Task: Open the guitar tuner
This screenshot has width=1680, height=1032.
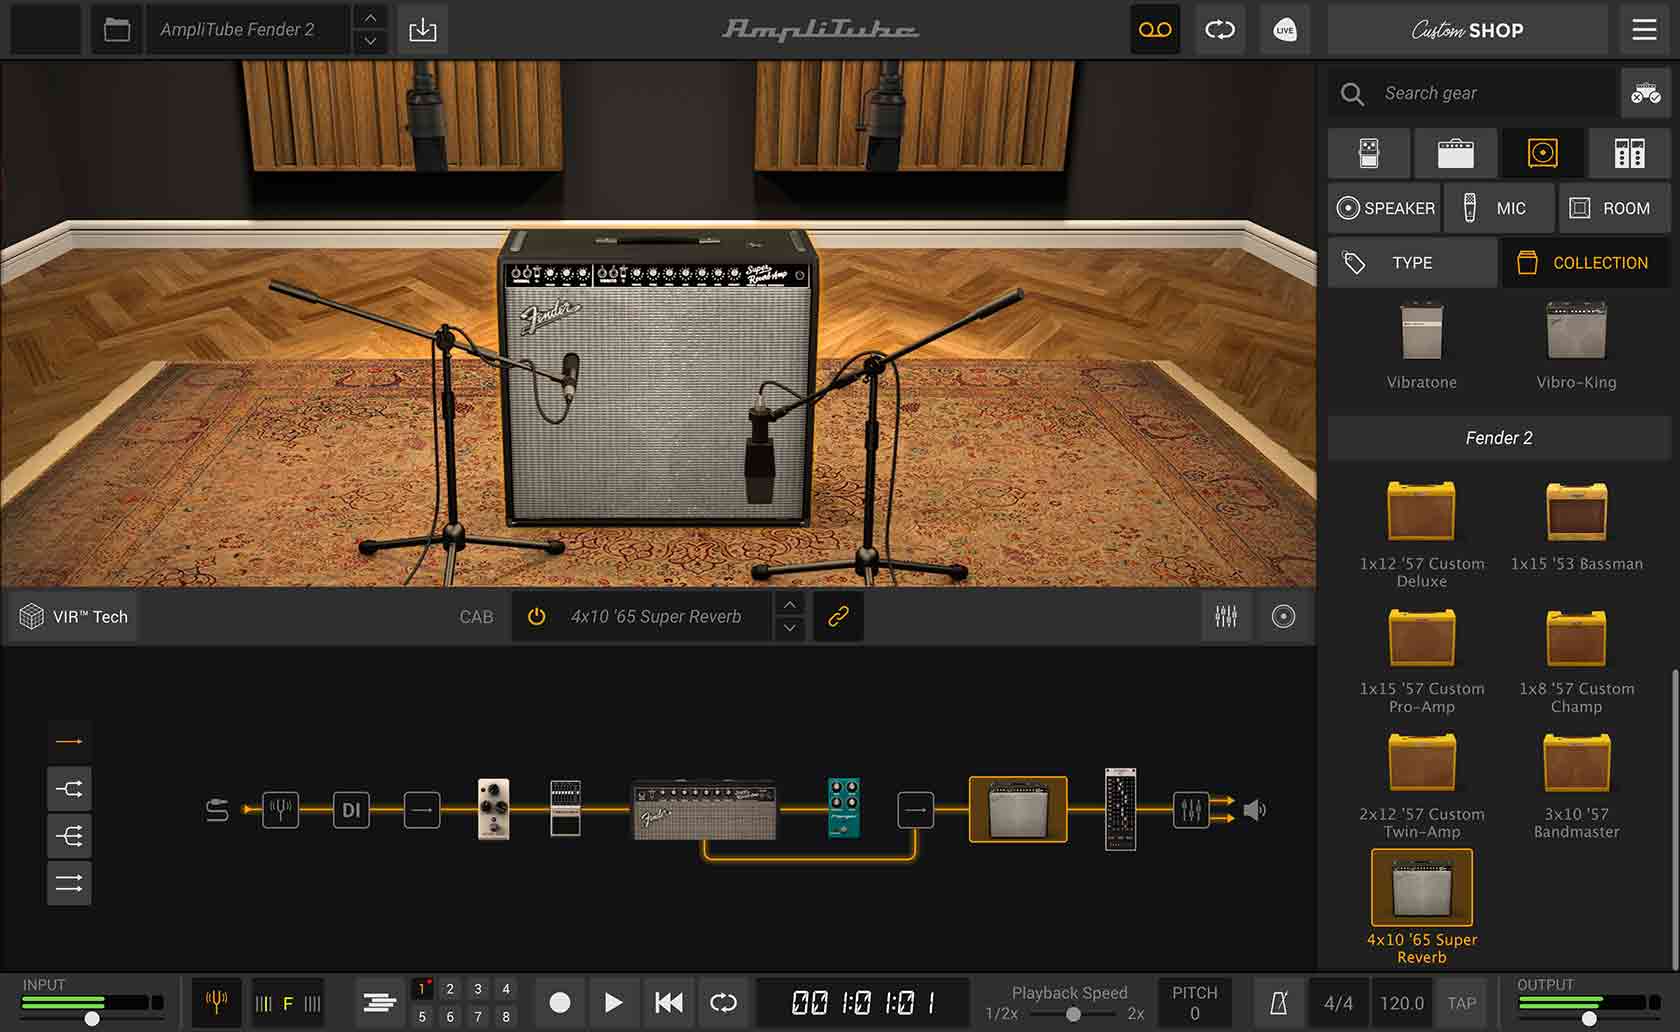Action: (216, 1003)
